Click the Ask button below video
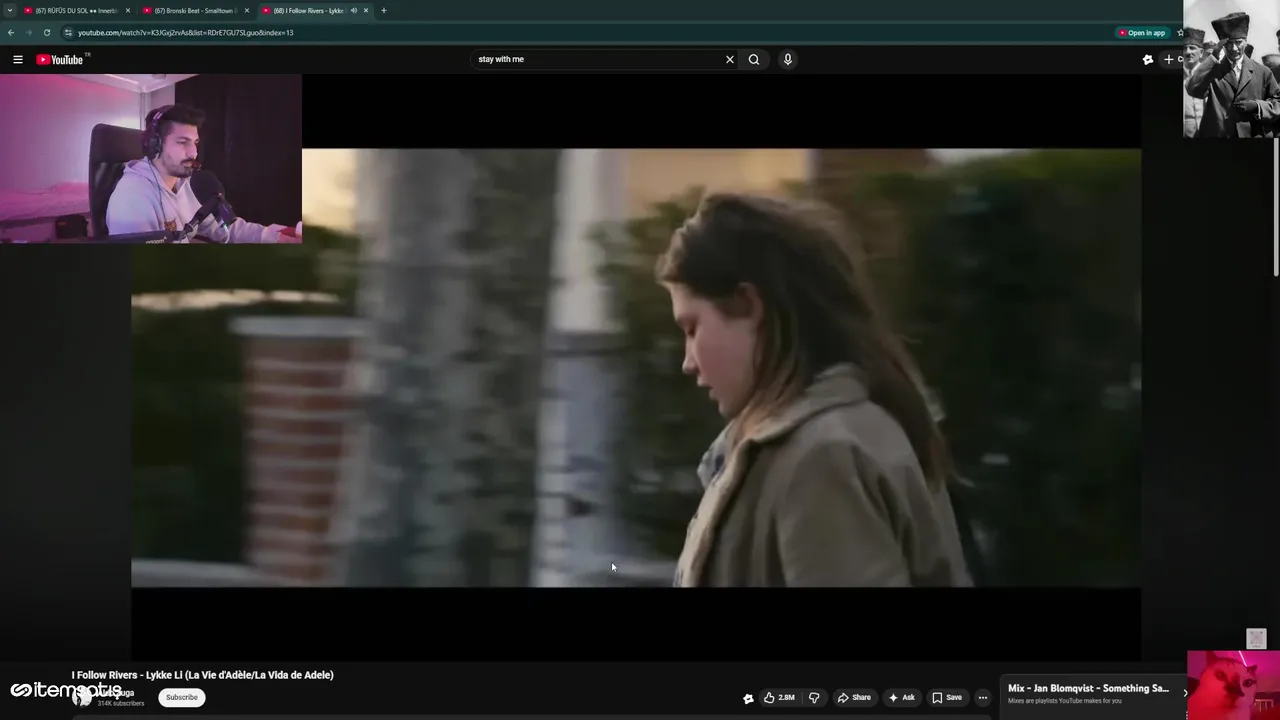This screenshot has width=1280, height=720. [901, 697]
